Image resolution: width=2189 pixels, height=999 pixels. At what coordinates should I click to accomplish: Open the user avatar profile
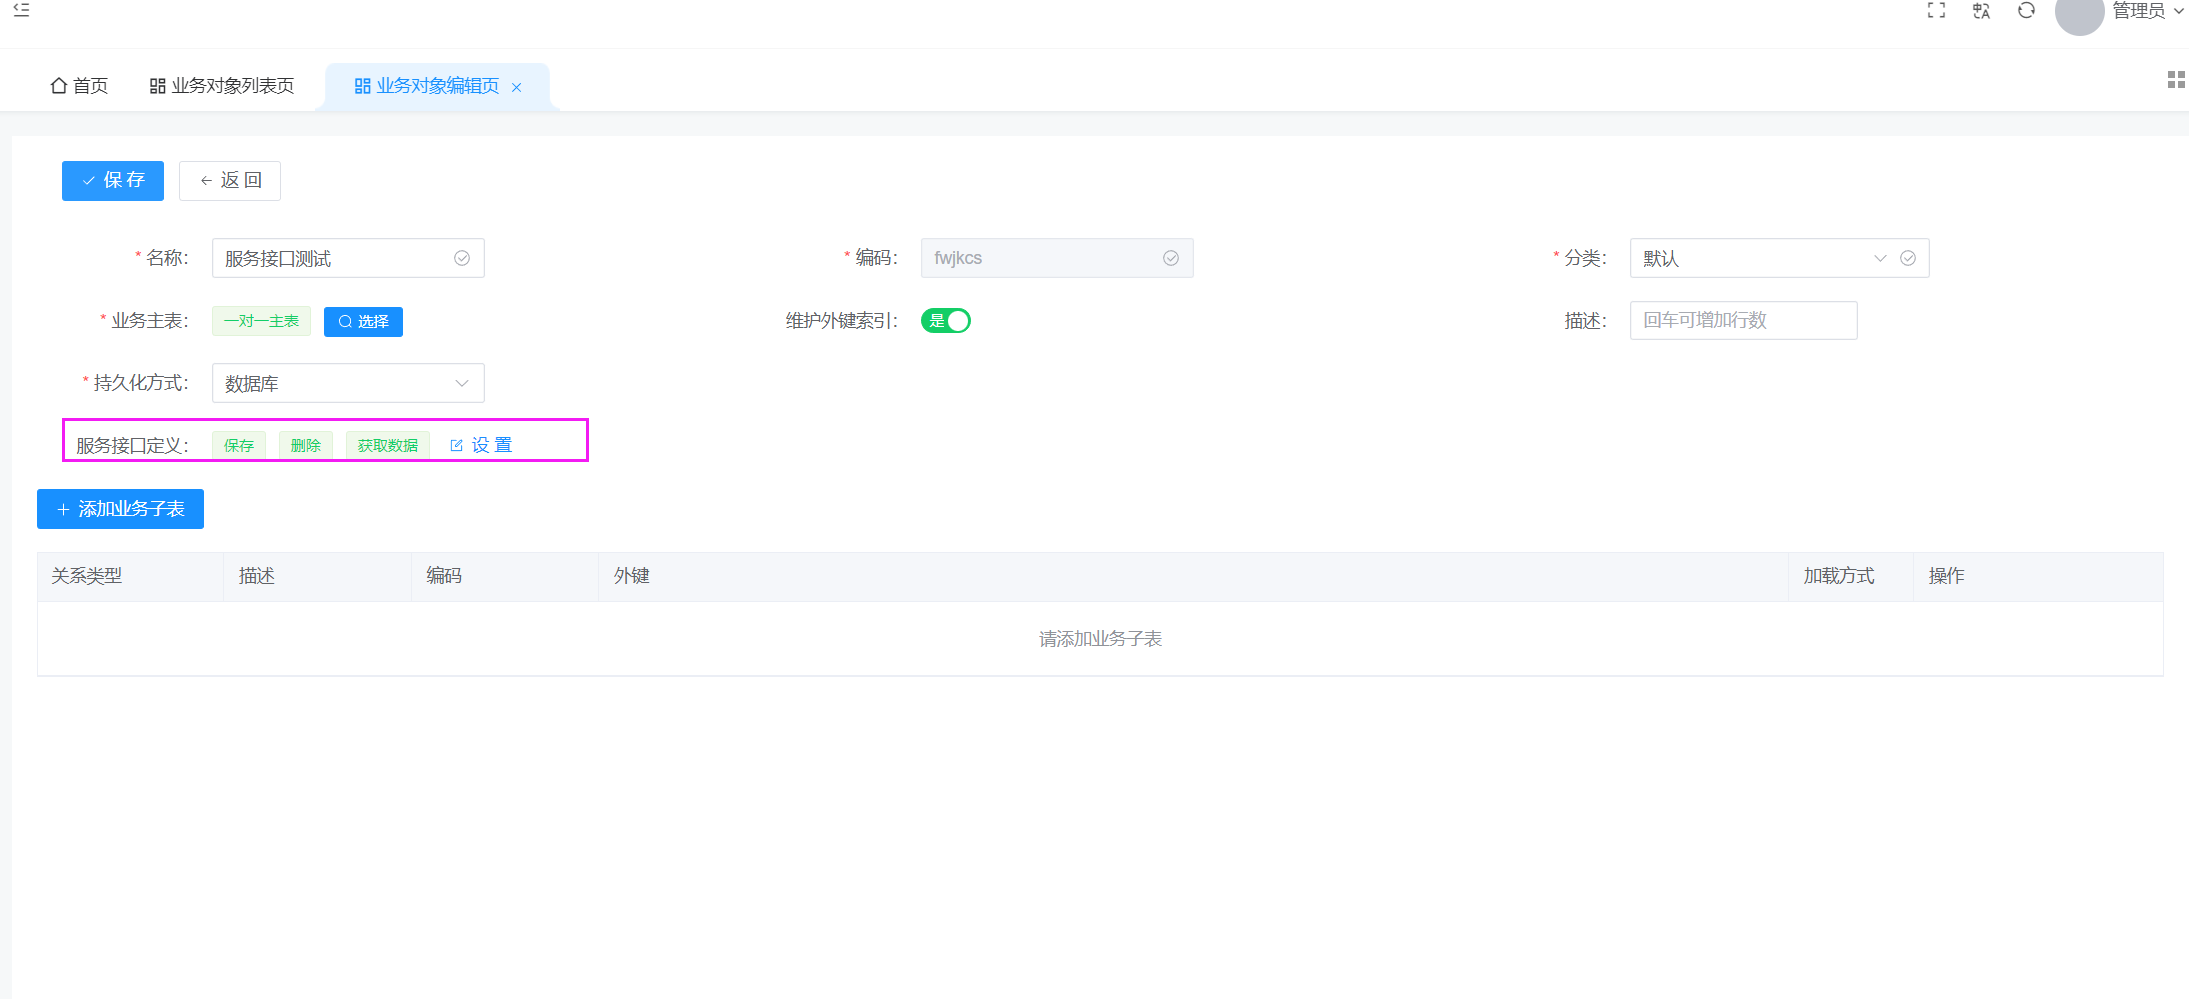(2079, 12)
